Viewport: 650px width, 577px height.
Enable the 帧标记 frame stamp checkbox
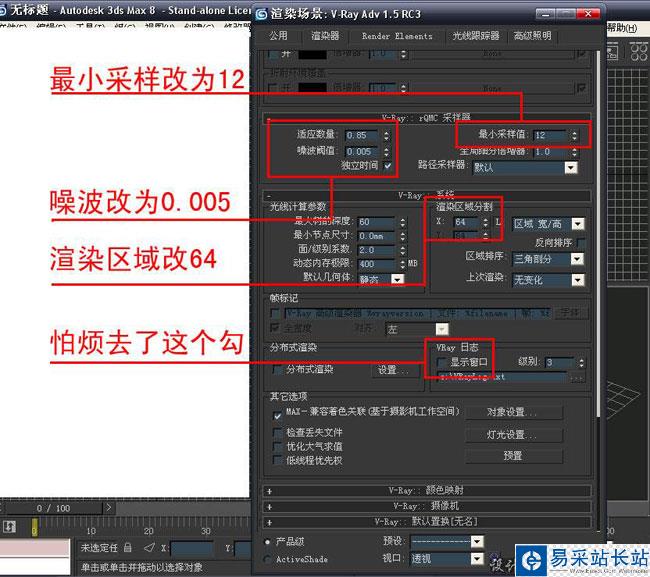click(x=274, y=313)
